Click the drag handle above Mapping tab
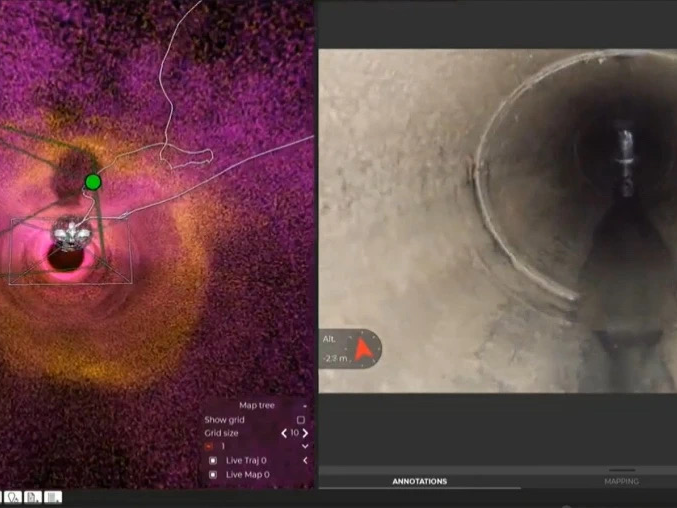The height and width of the screenshot is (508, 677). (x=621, y=469)
